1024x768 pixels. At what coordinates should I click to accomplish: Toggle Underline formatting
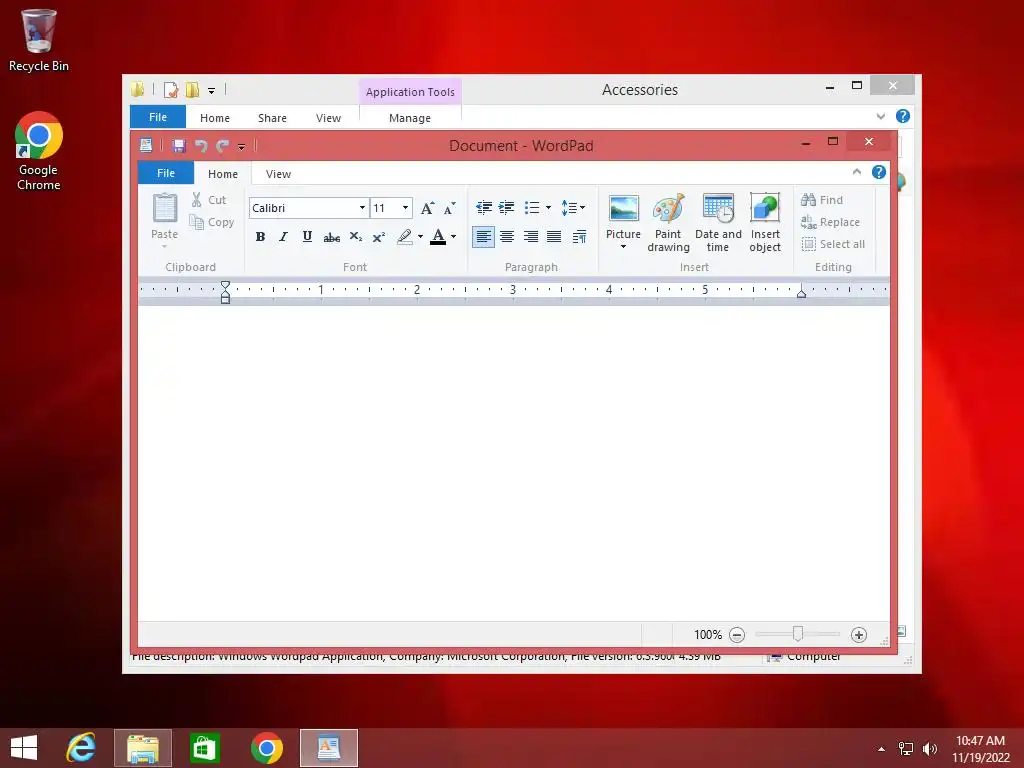(x=307, y=236)
